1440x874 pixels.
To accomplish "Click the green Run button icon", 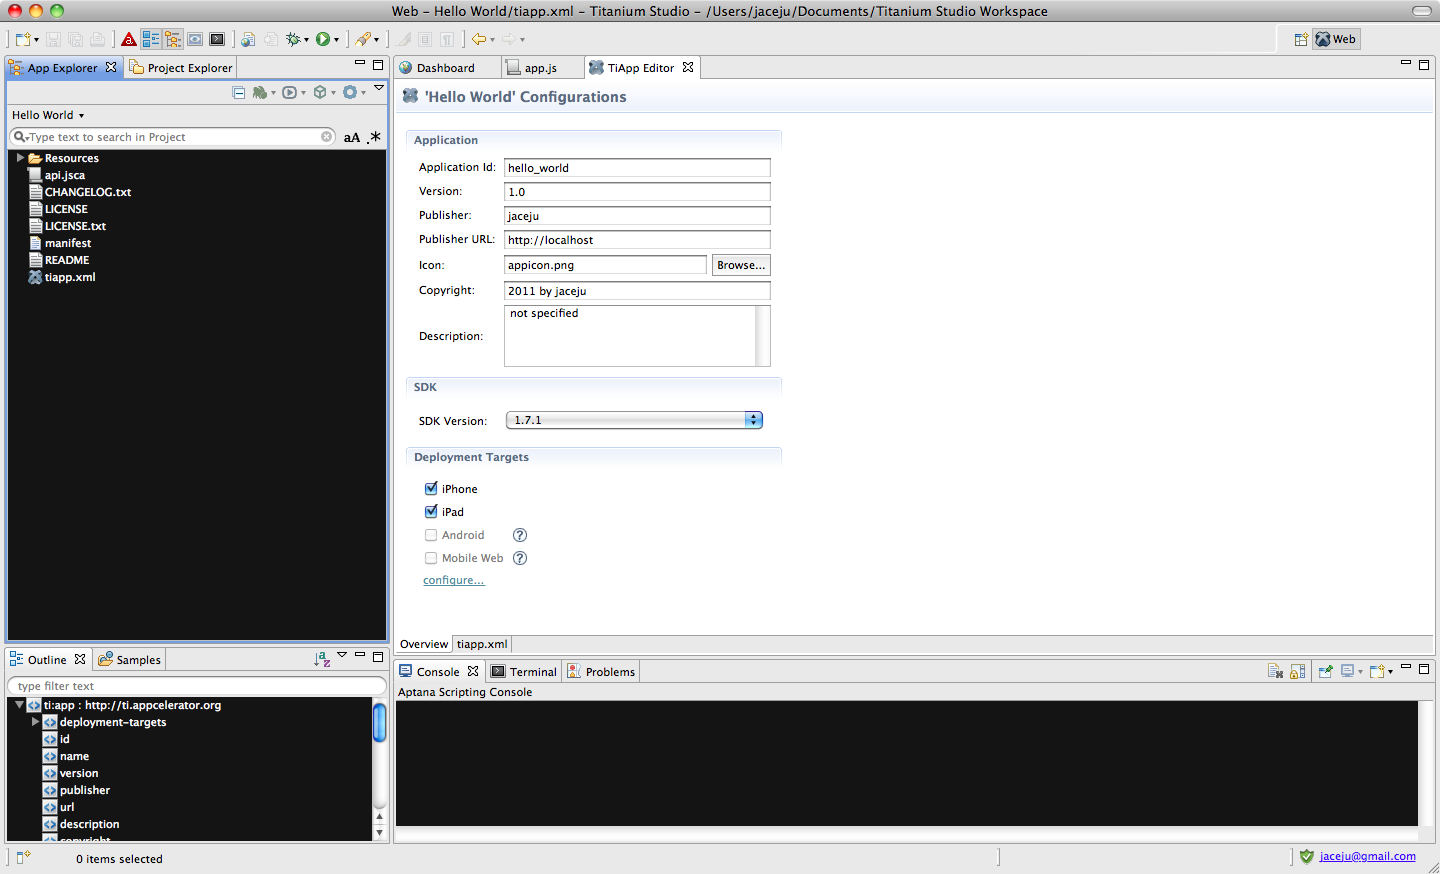I will click(x=323, y=39).
